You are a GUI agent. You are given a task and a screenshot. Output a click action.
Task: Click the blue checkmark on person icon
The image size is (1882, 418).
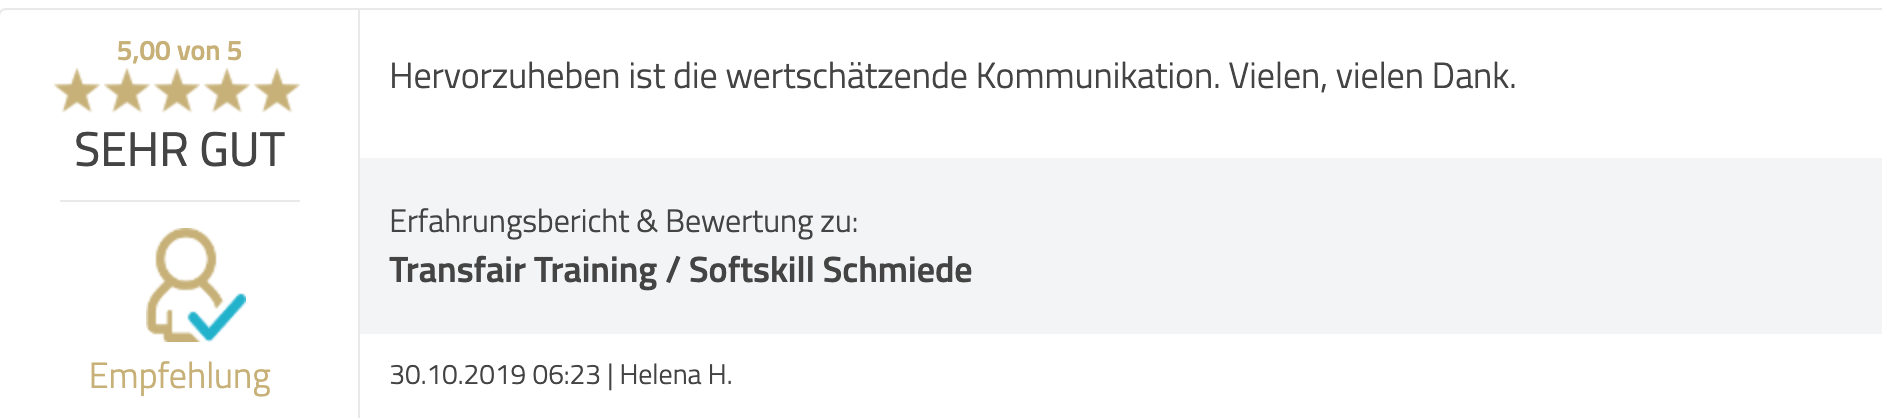(217, 316)
